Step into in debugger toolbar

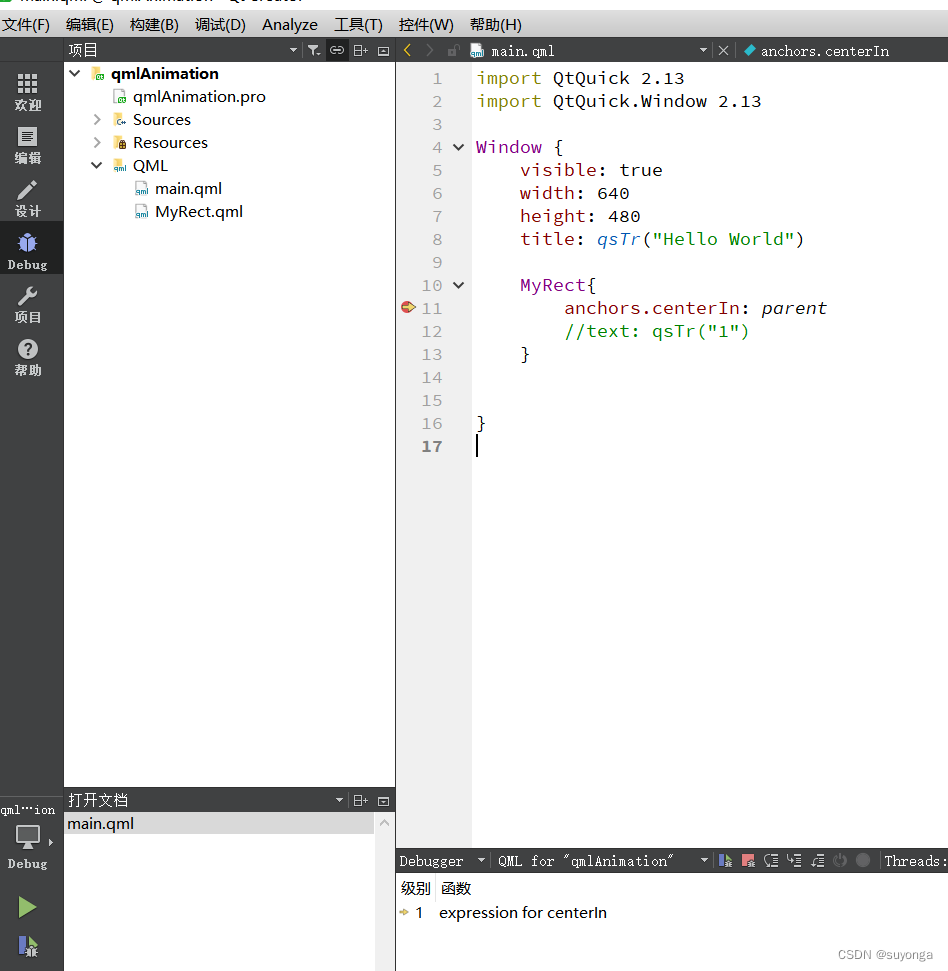pyautogui.click(x=794, y=861)
